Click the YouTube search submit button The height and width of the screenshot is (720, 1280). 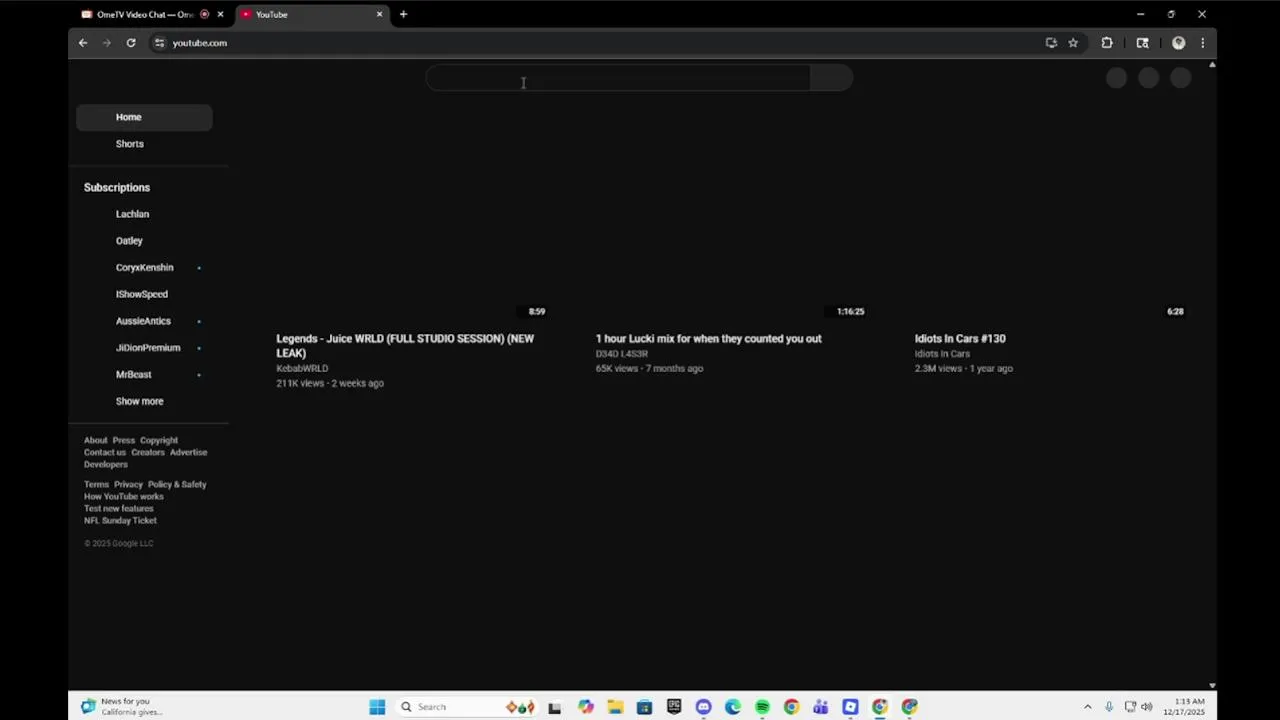[831, 78]
